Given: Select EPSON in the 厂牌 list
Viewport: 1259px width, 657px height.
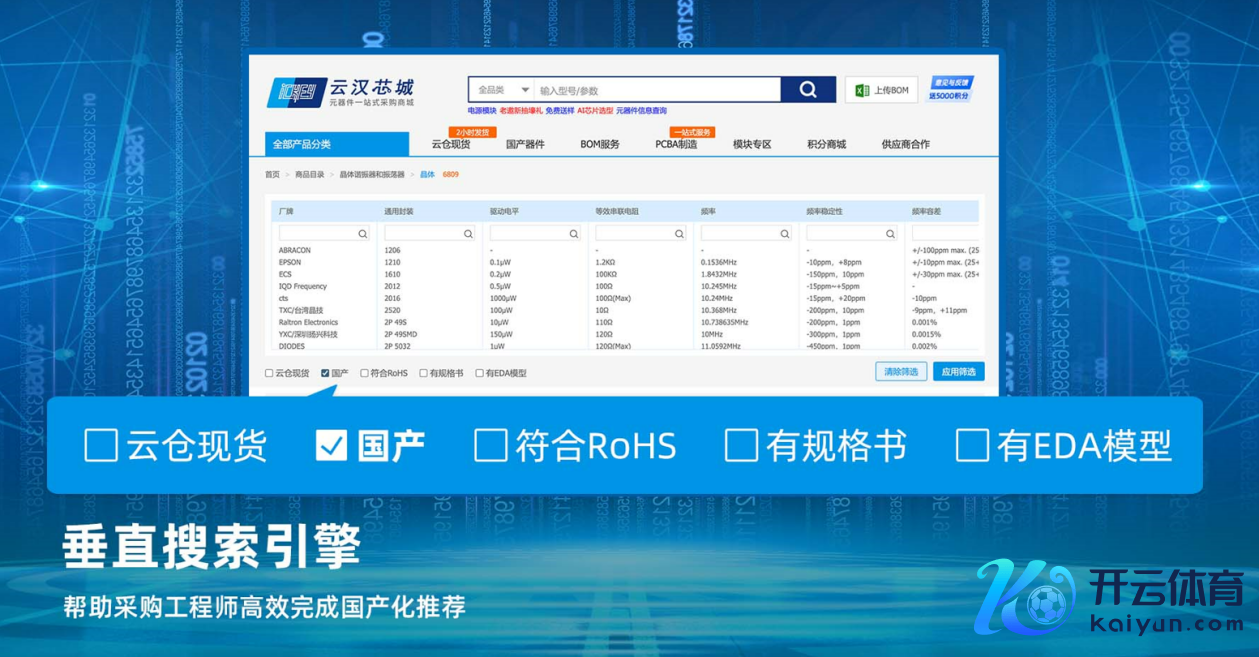Looking at the screenshot, I should tap(290, 263).
